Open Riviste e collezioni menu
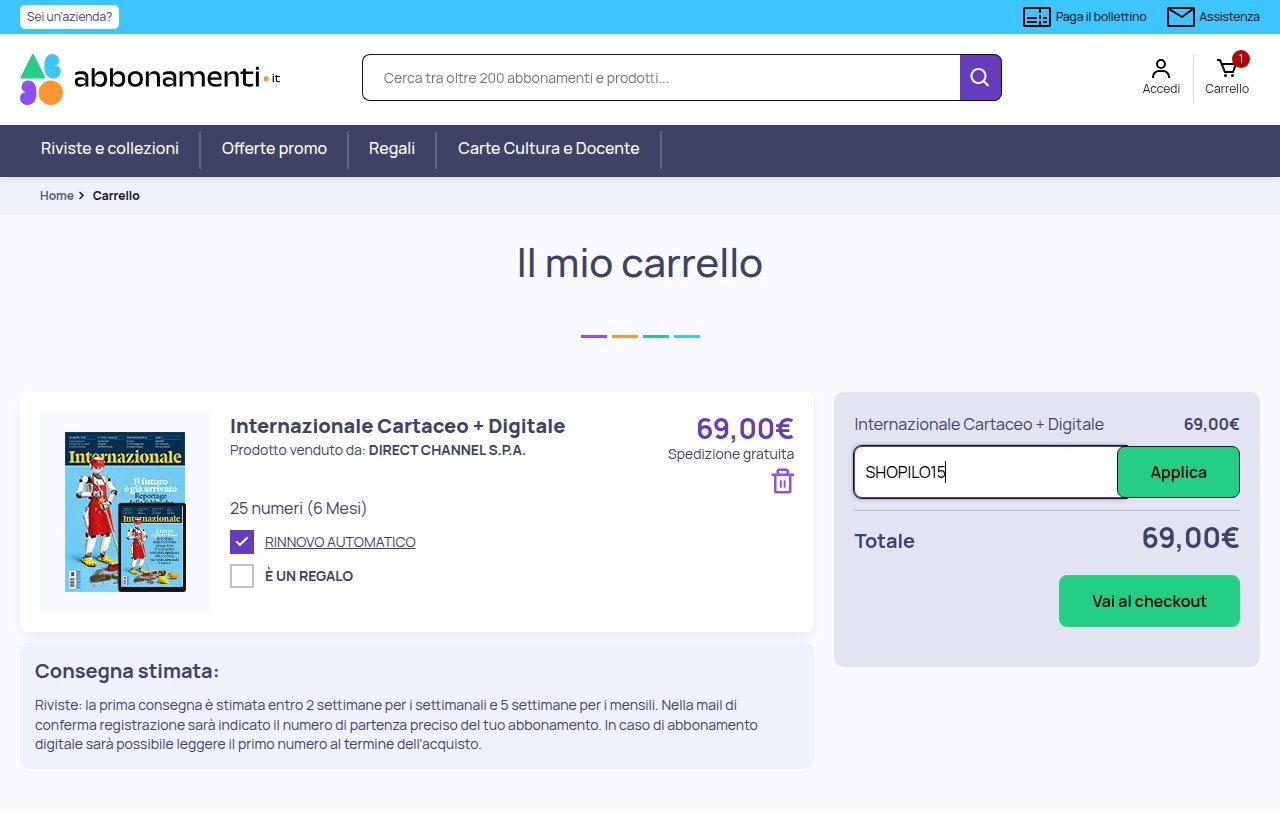The height and width of the screenshot is (832, 1280). tap(110, 149)
